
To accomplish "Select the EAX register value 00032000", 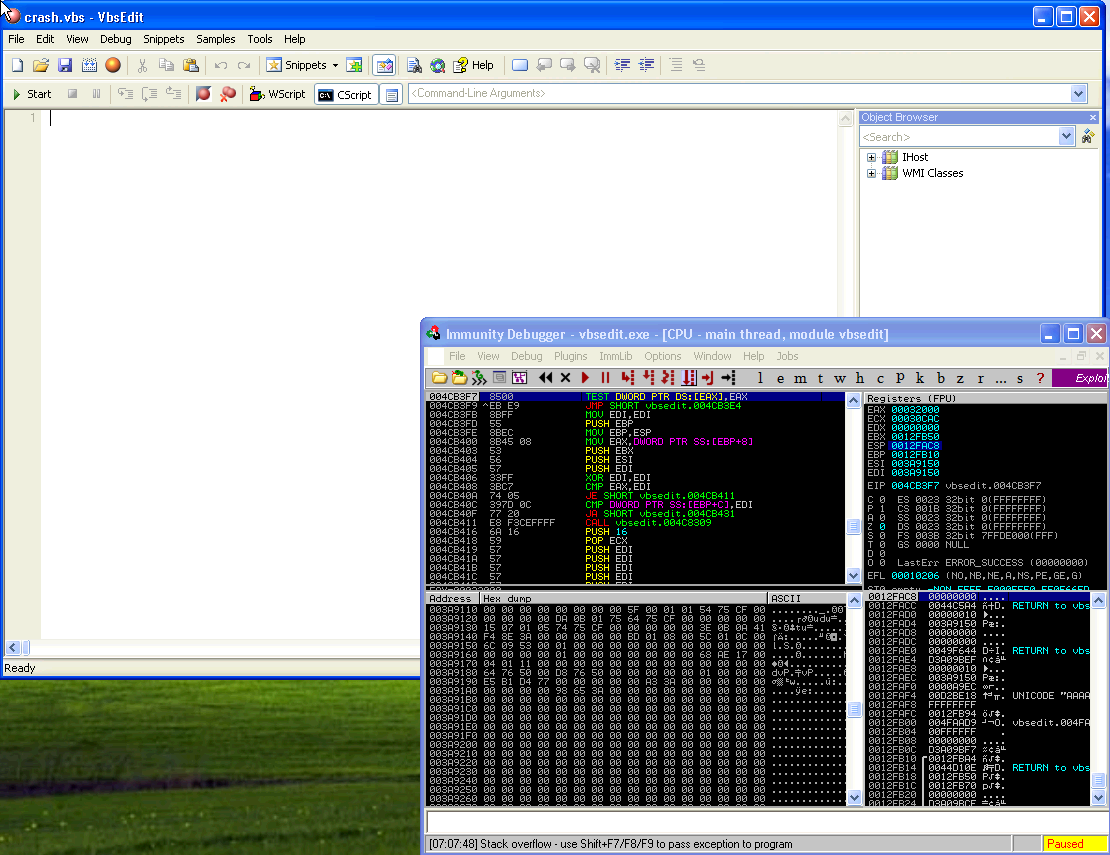I will click(915, 410).
